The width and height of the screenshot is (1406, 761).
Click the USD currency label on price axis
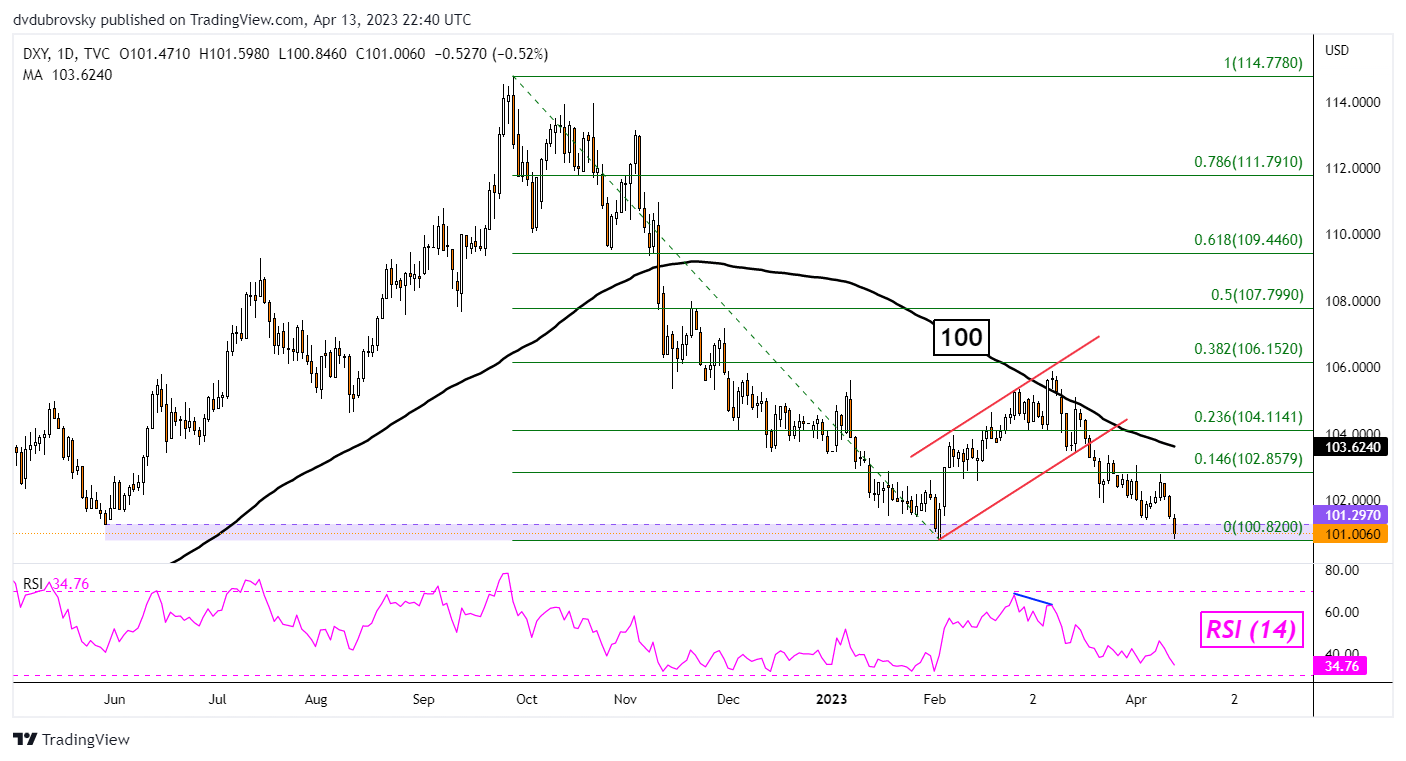[x=1337, y=50]
